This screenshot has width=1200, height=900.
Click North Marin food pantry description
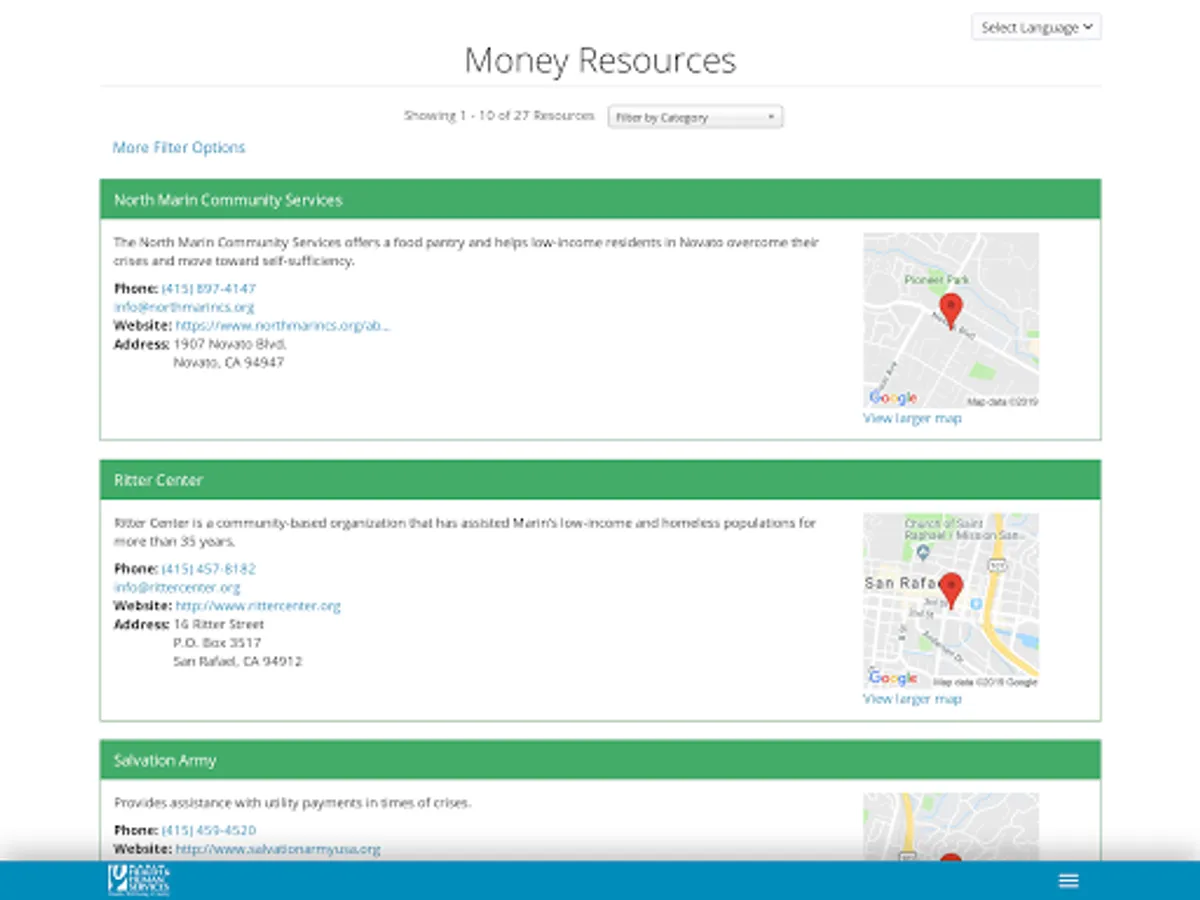(466, 252)
